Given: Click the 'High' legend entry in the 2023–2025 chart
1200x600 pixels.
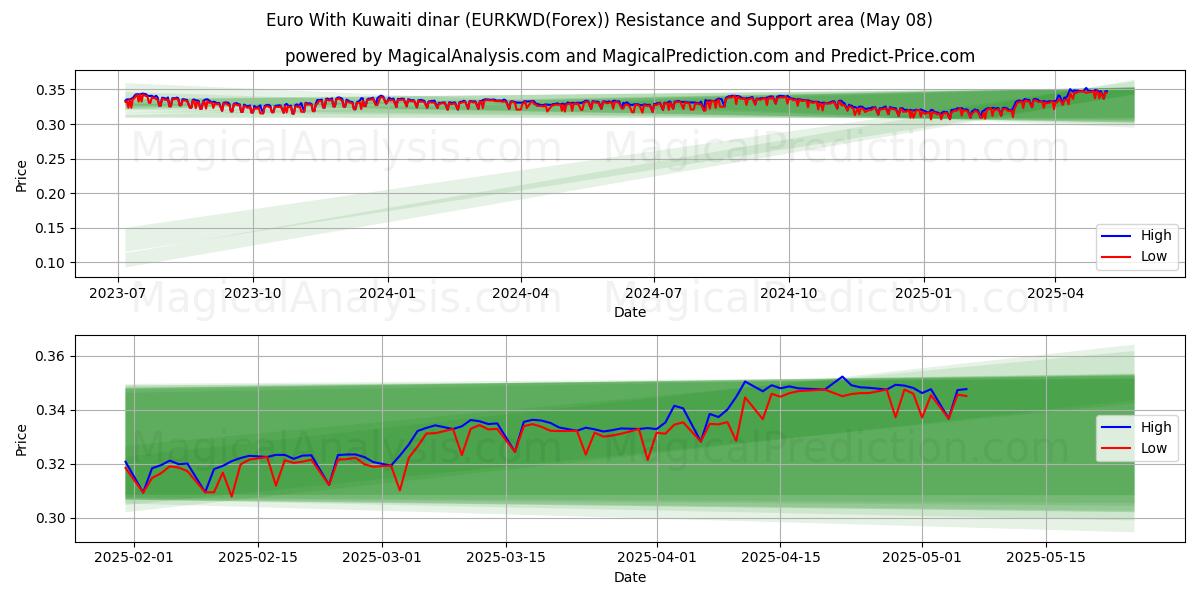Looking at the screenshot, I should (x=1154, y=236).
